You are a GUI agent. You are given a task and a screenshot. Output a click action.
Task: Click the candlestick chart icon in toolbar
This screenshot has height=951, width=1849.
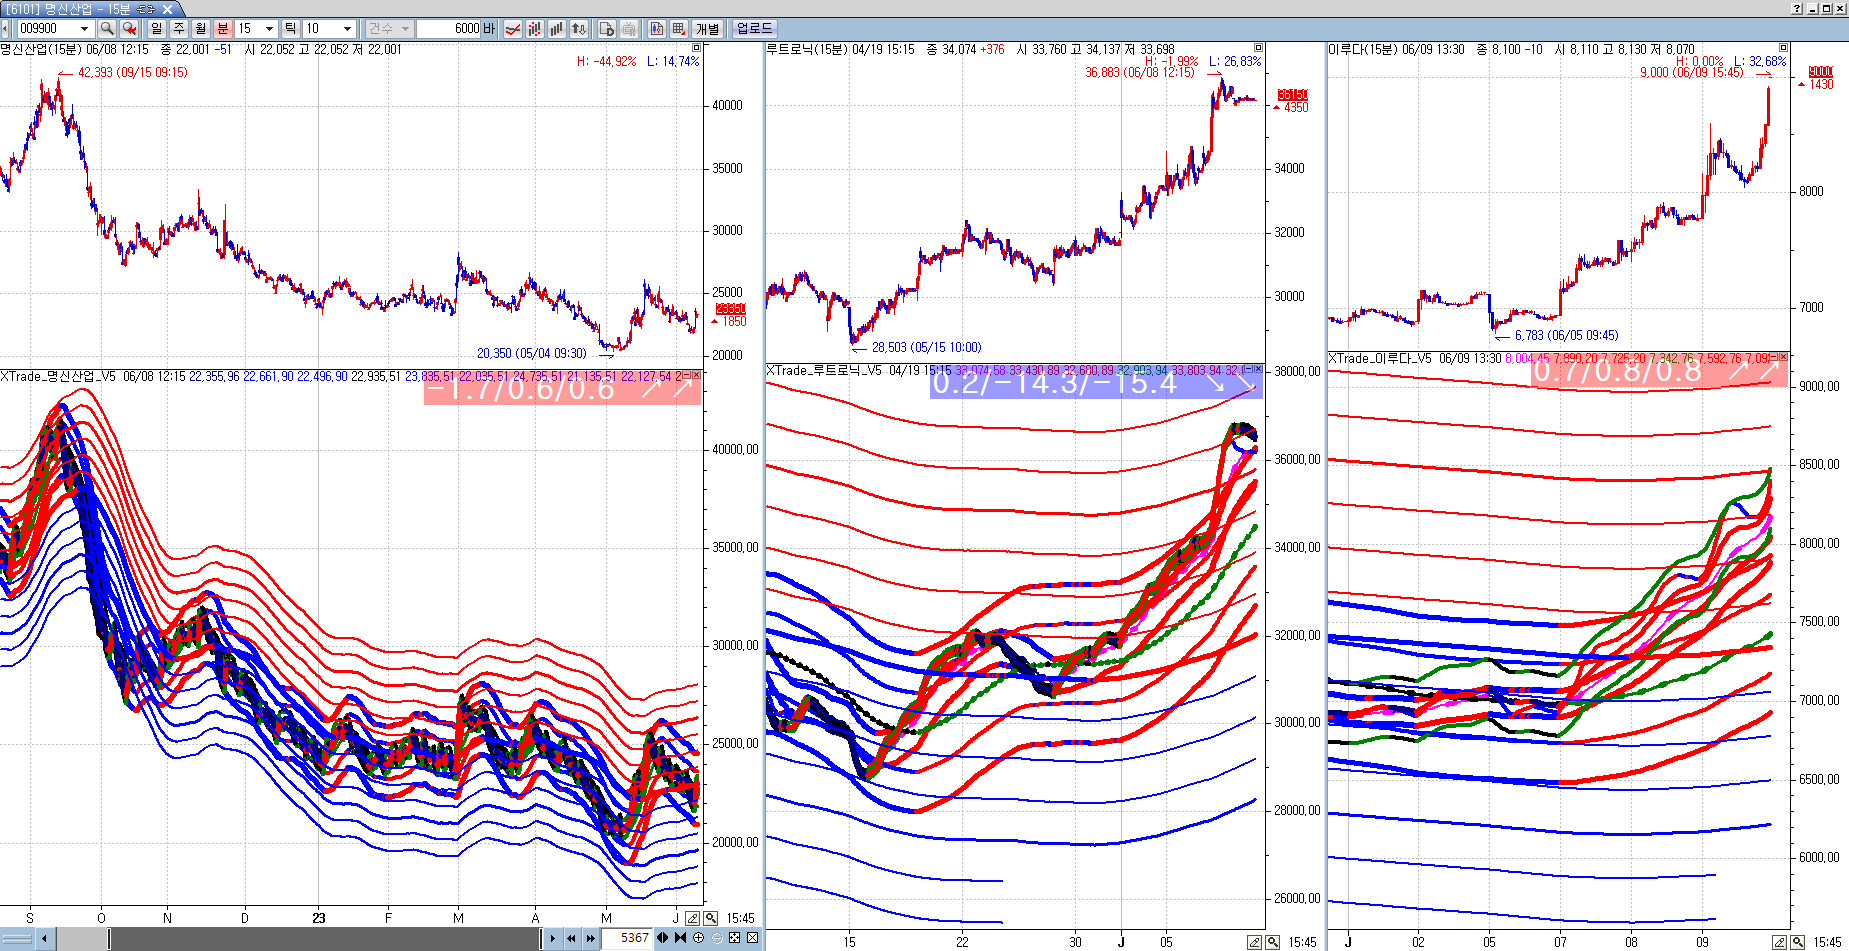pos(534,29)
